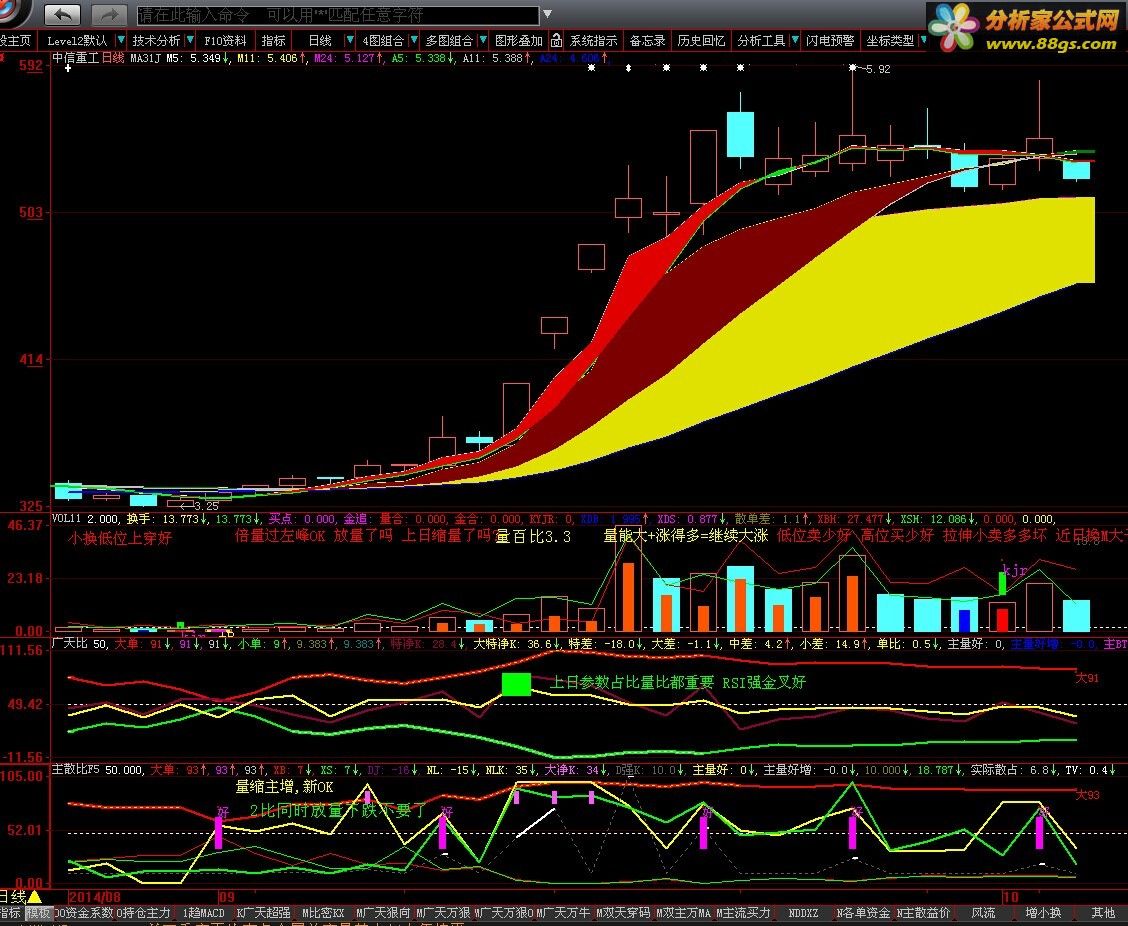Open the F10资料 page
The height and width of the screenshot is (926, 1128).
coord(225,41)
